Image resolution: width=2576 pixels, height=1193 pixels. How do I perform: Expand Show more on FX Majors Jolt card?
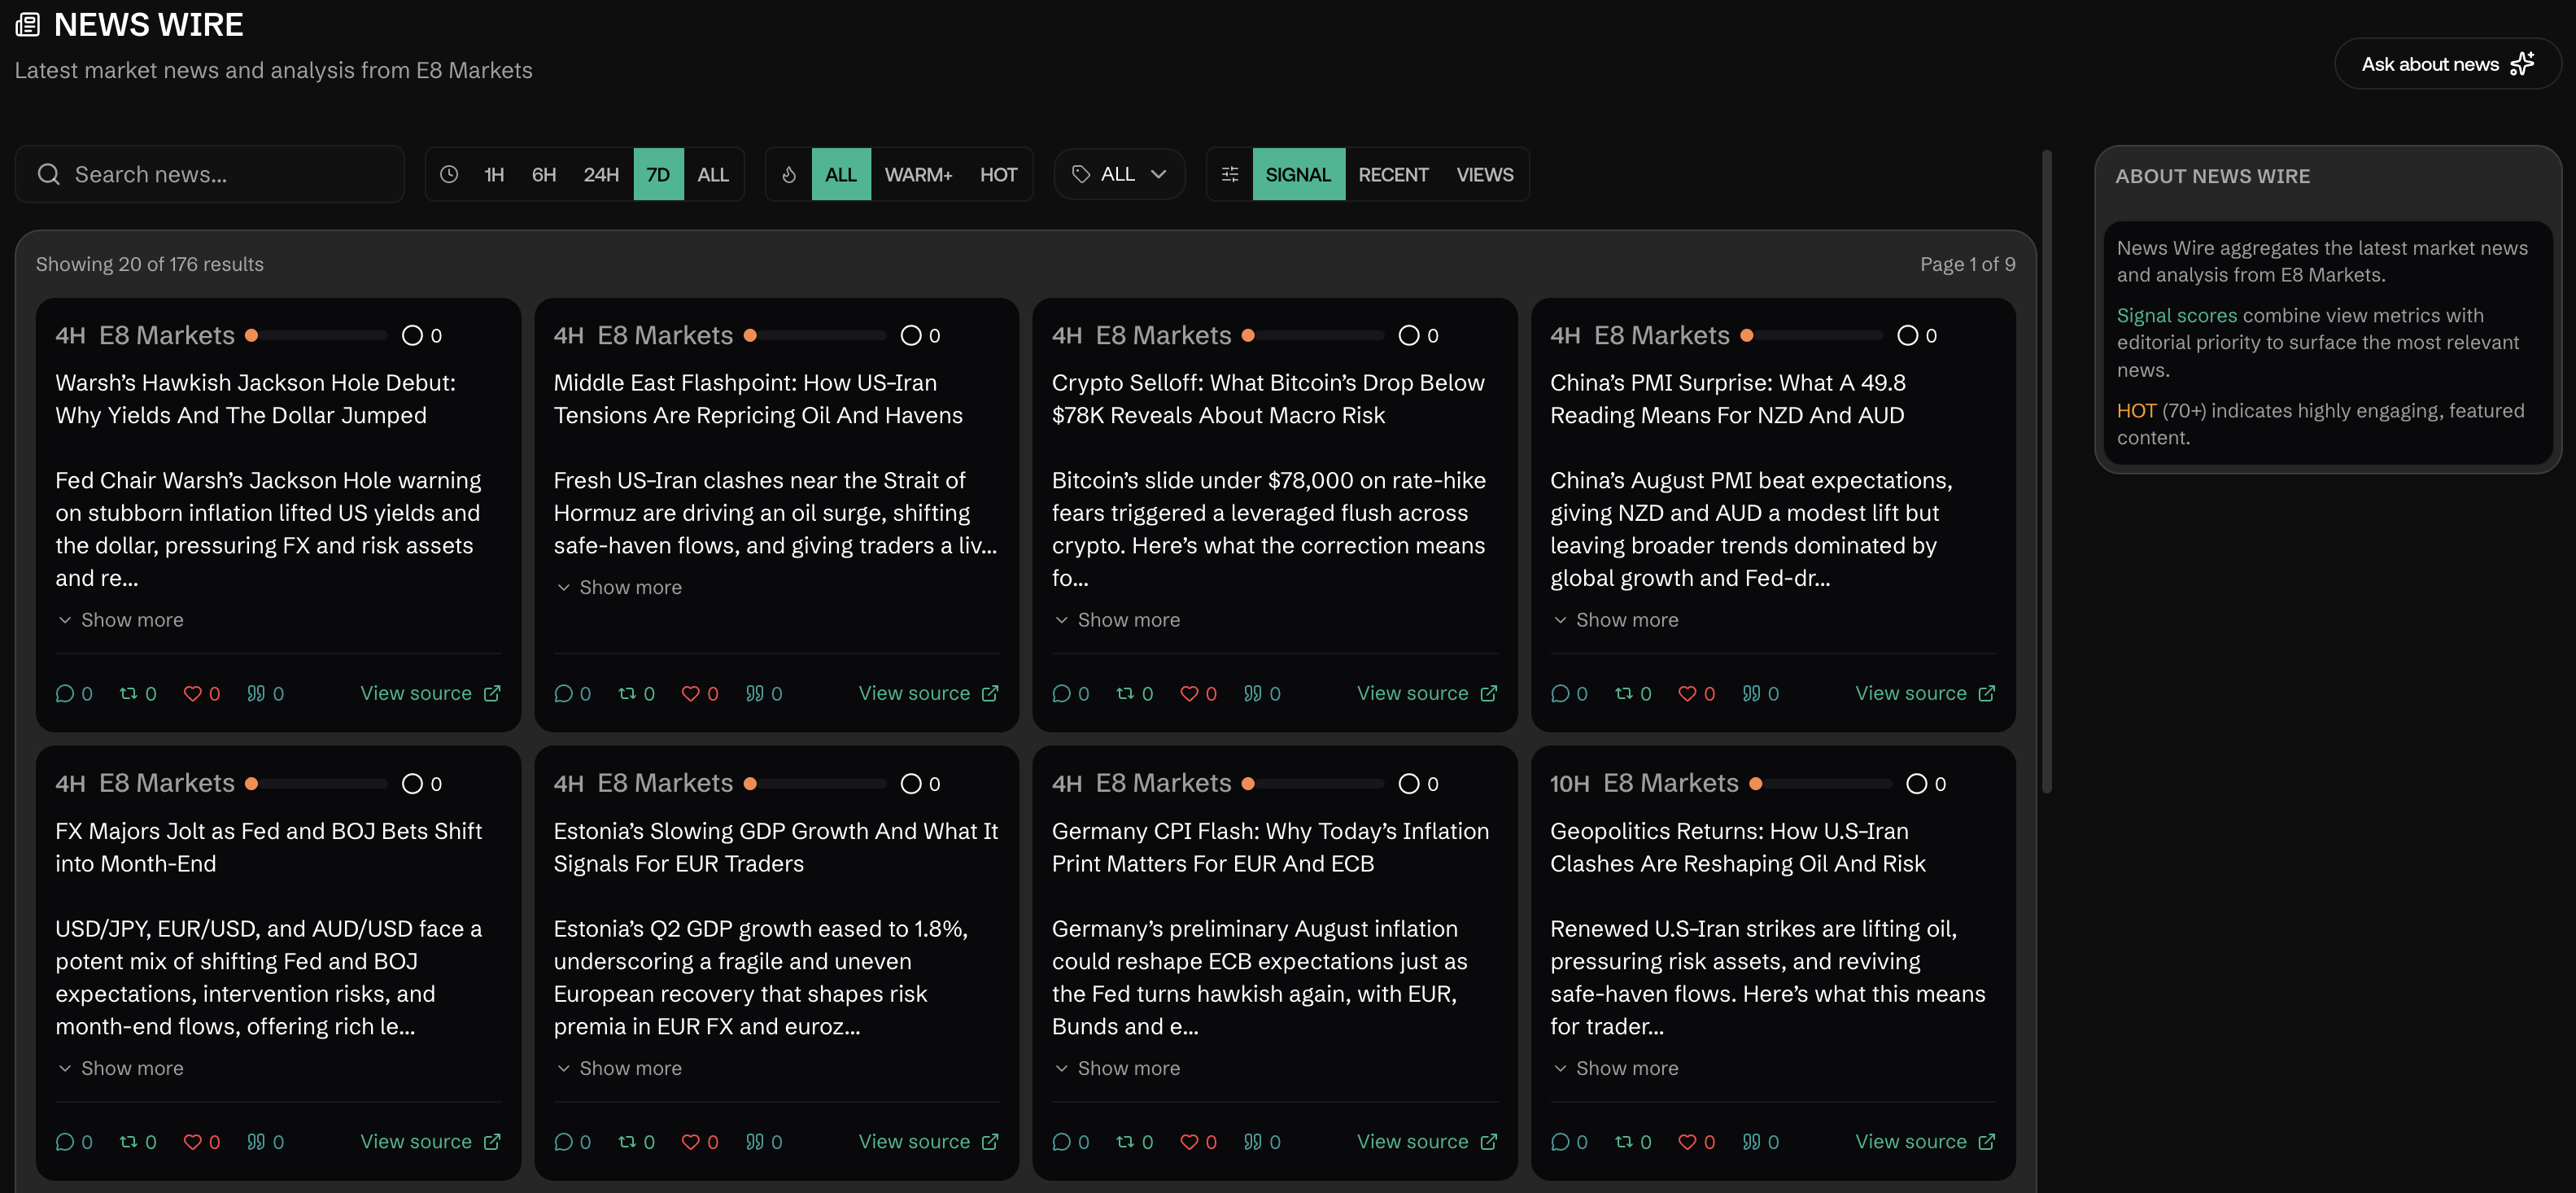pos(120,1068)
